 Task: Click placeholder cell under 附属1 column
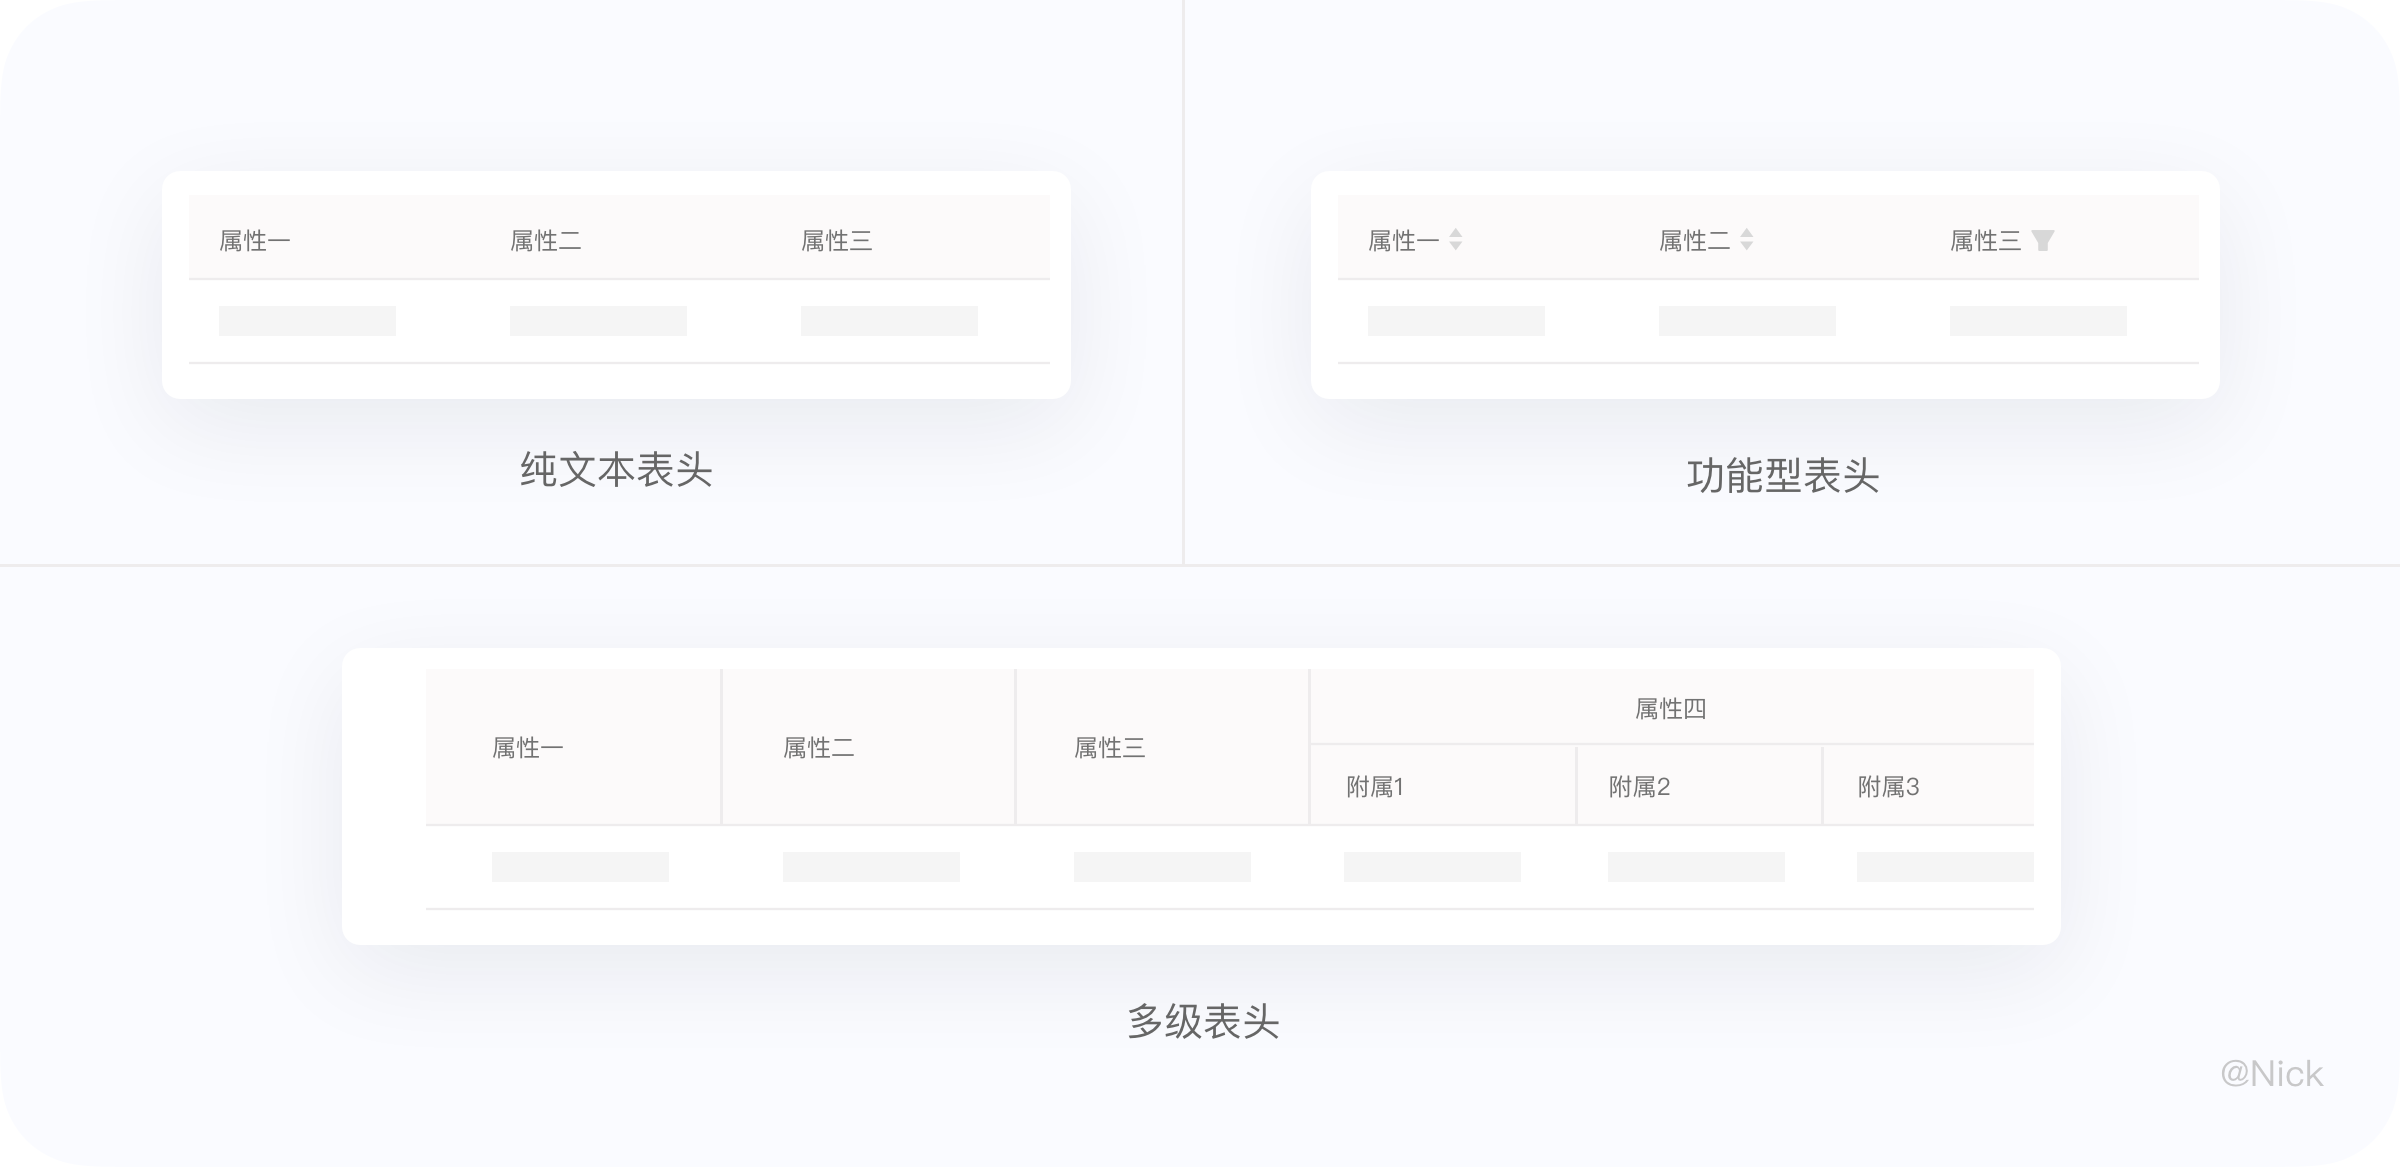[1432, 867]
